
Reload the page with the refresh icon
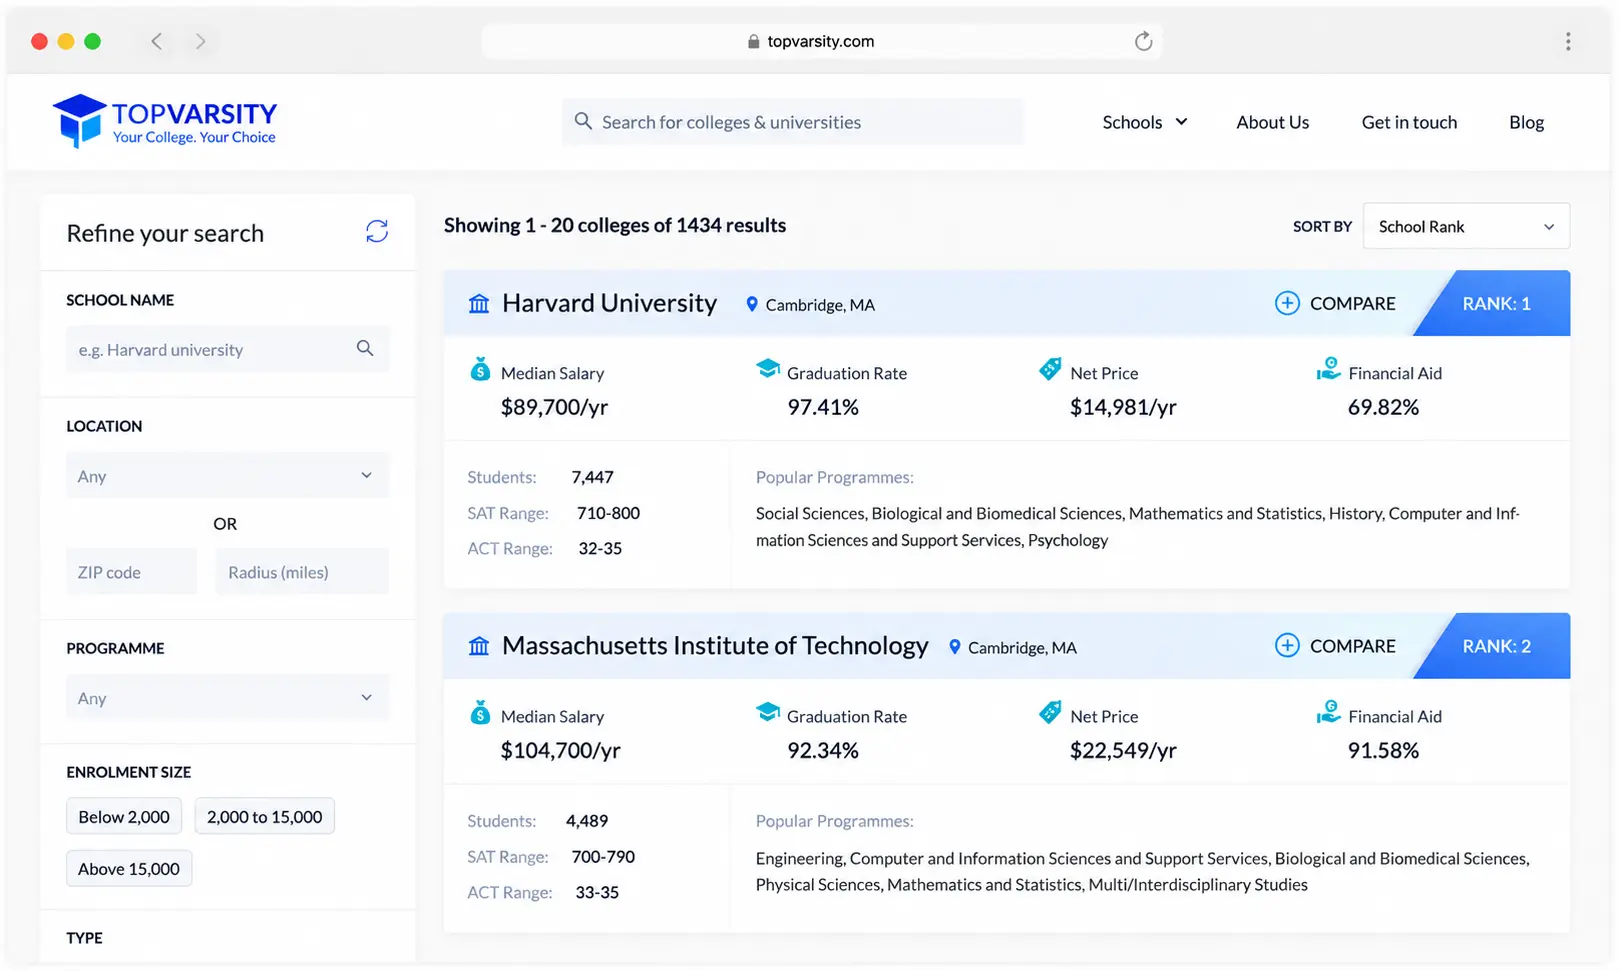1143,41
